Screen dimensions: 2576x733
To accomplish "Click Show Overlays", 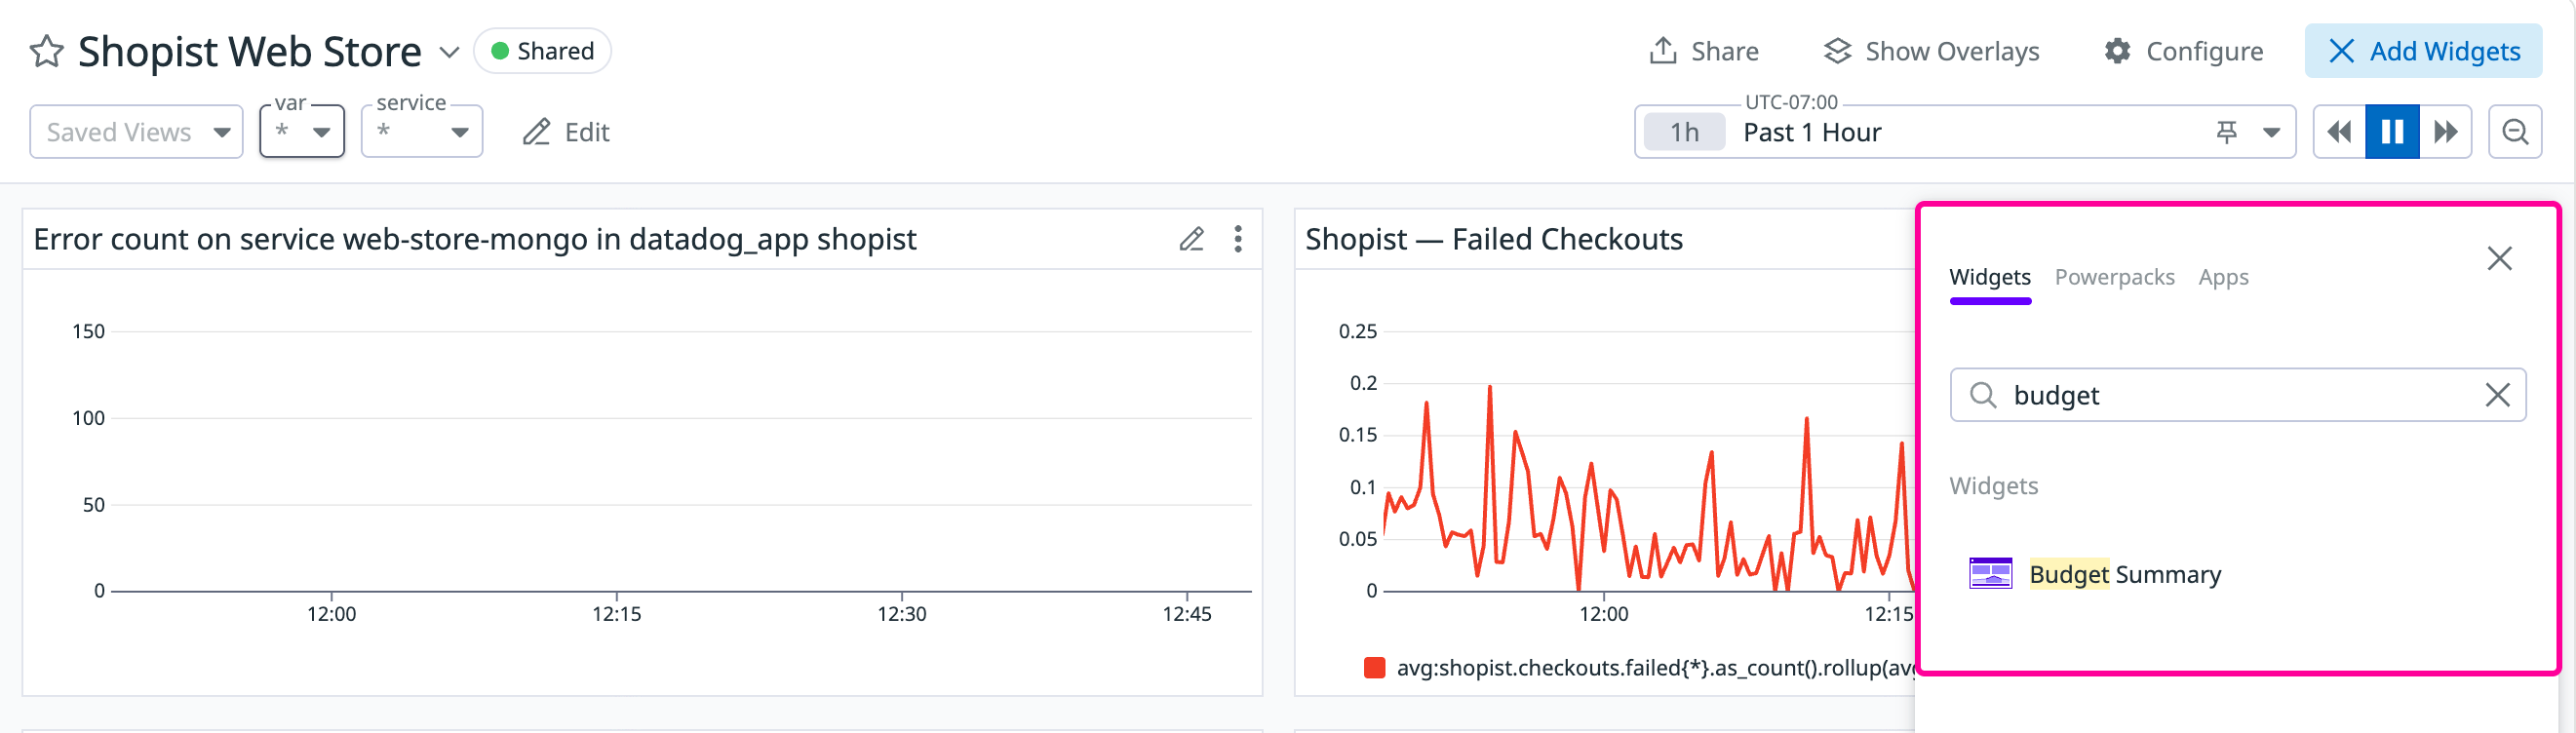I will pos(1931,51).
